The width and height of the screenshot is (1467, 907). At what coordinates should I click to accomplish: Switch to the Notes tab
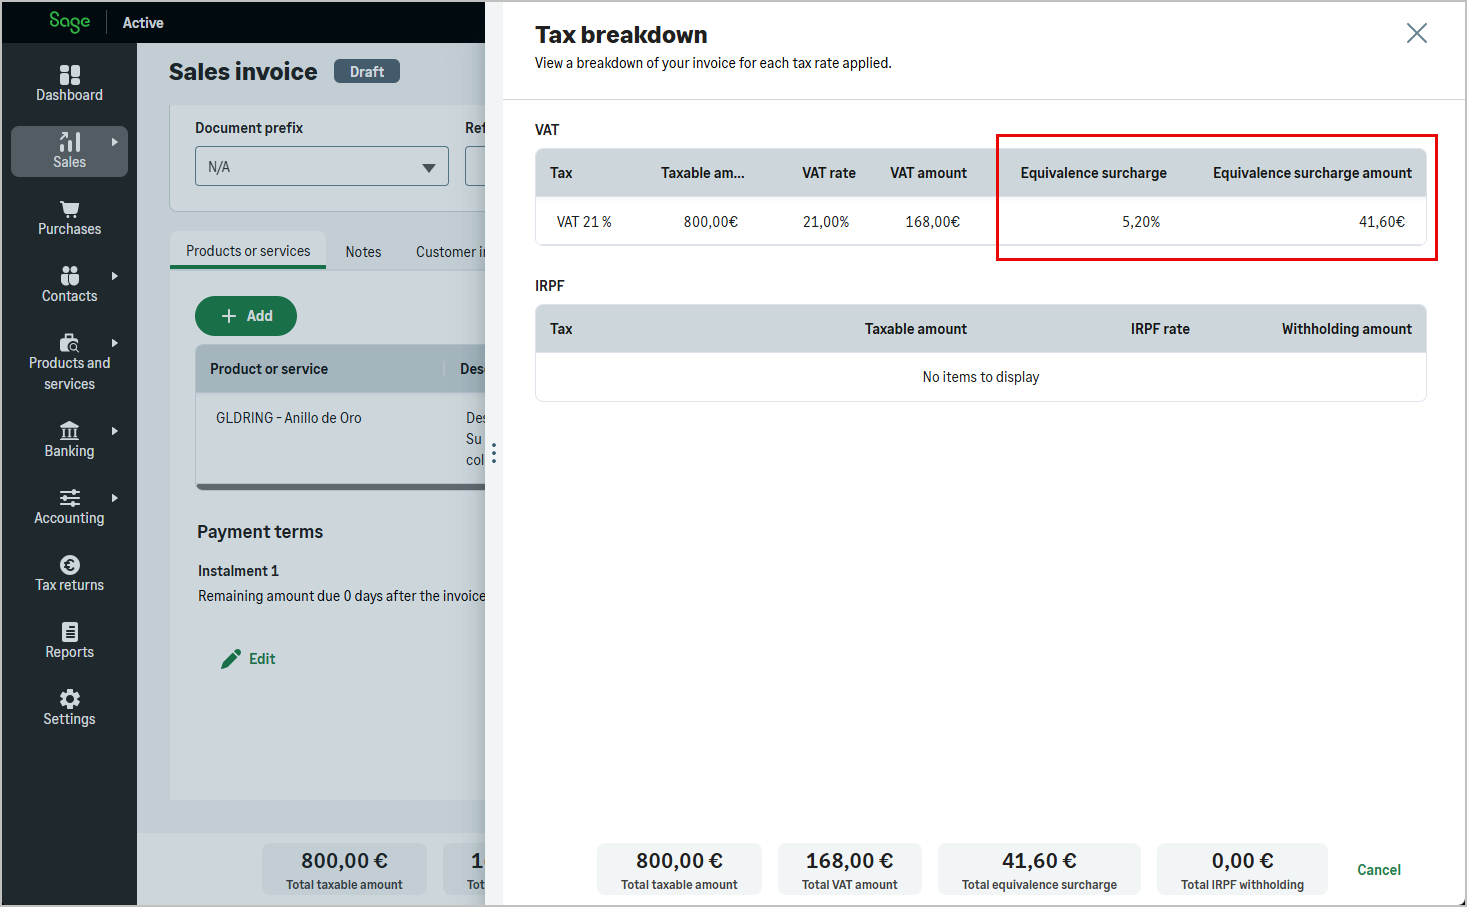(363, 252)
